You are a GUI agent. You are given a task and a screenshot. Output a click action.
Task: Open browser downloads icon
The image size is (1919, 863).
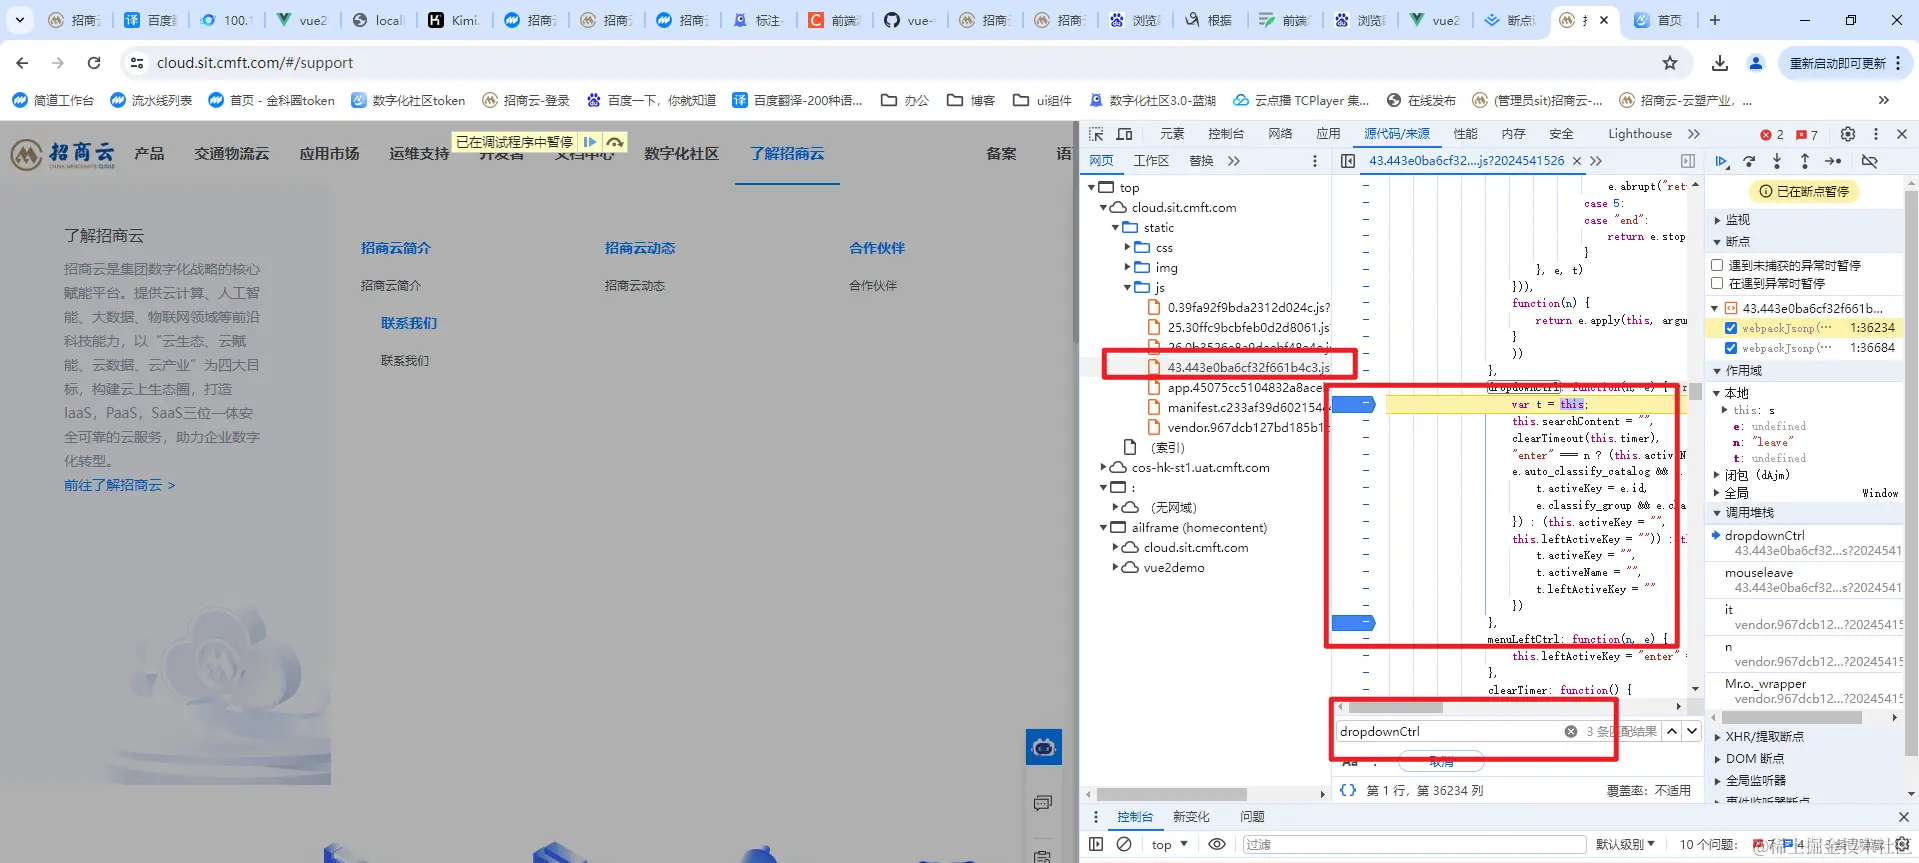[1720, 63]
